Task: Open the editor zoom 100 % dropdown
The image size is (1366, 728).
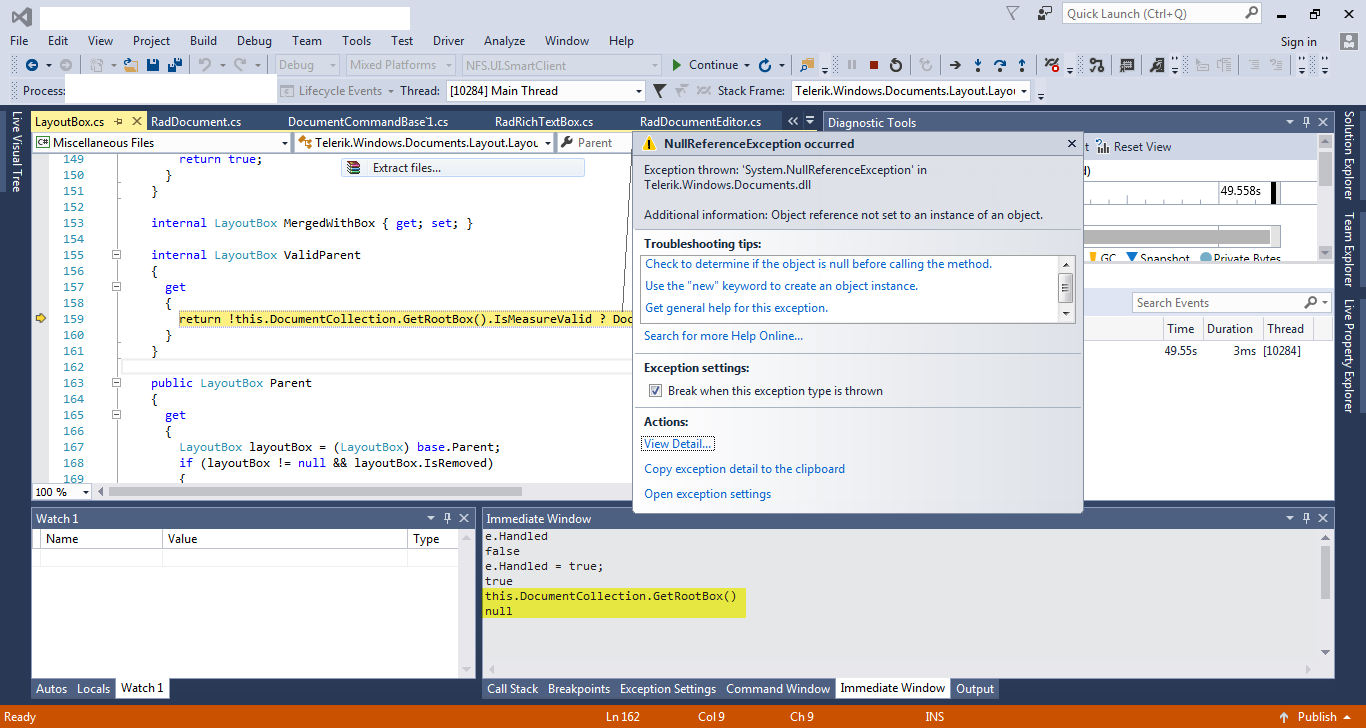Action: pyautogui.click(x=86, y=492)
